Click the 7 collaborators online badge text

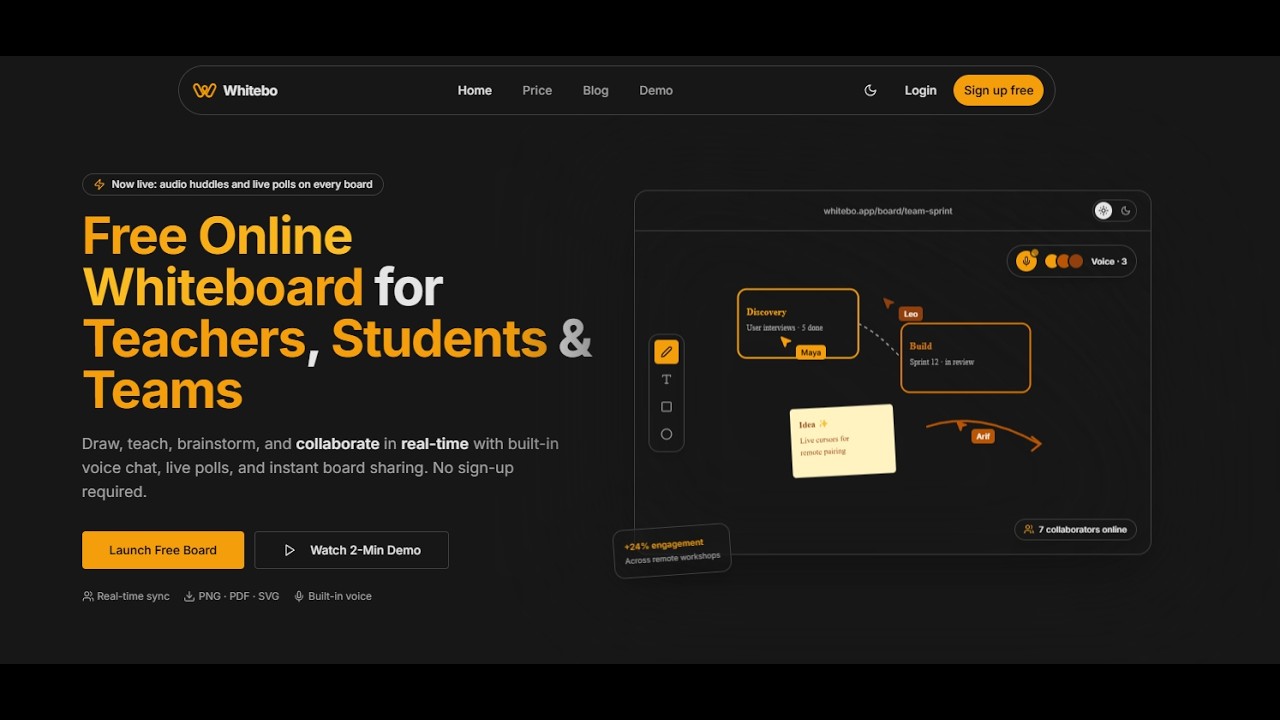coord(1083,529)
